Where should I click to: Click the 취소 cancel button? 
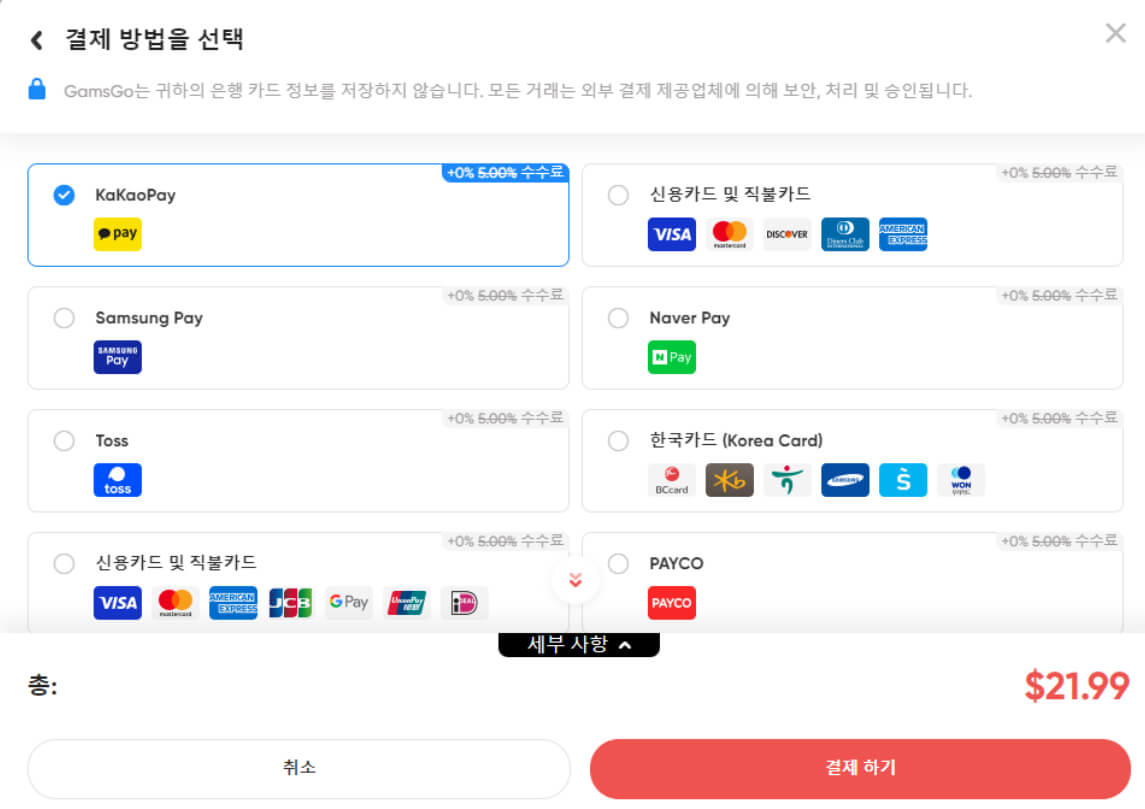point(299,768)
